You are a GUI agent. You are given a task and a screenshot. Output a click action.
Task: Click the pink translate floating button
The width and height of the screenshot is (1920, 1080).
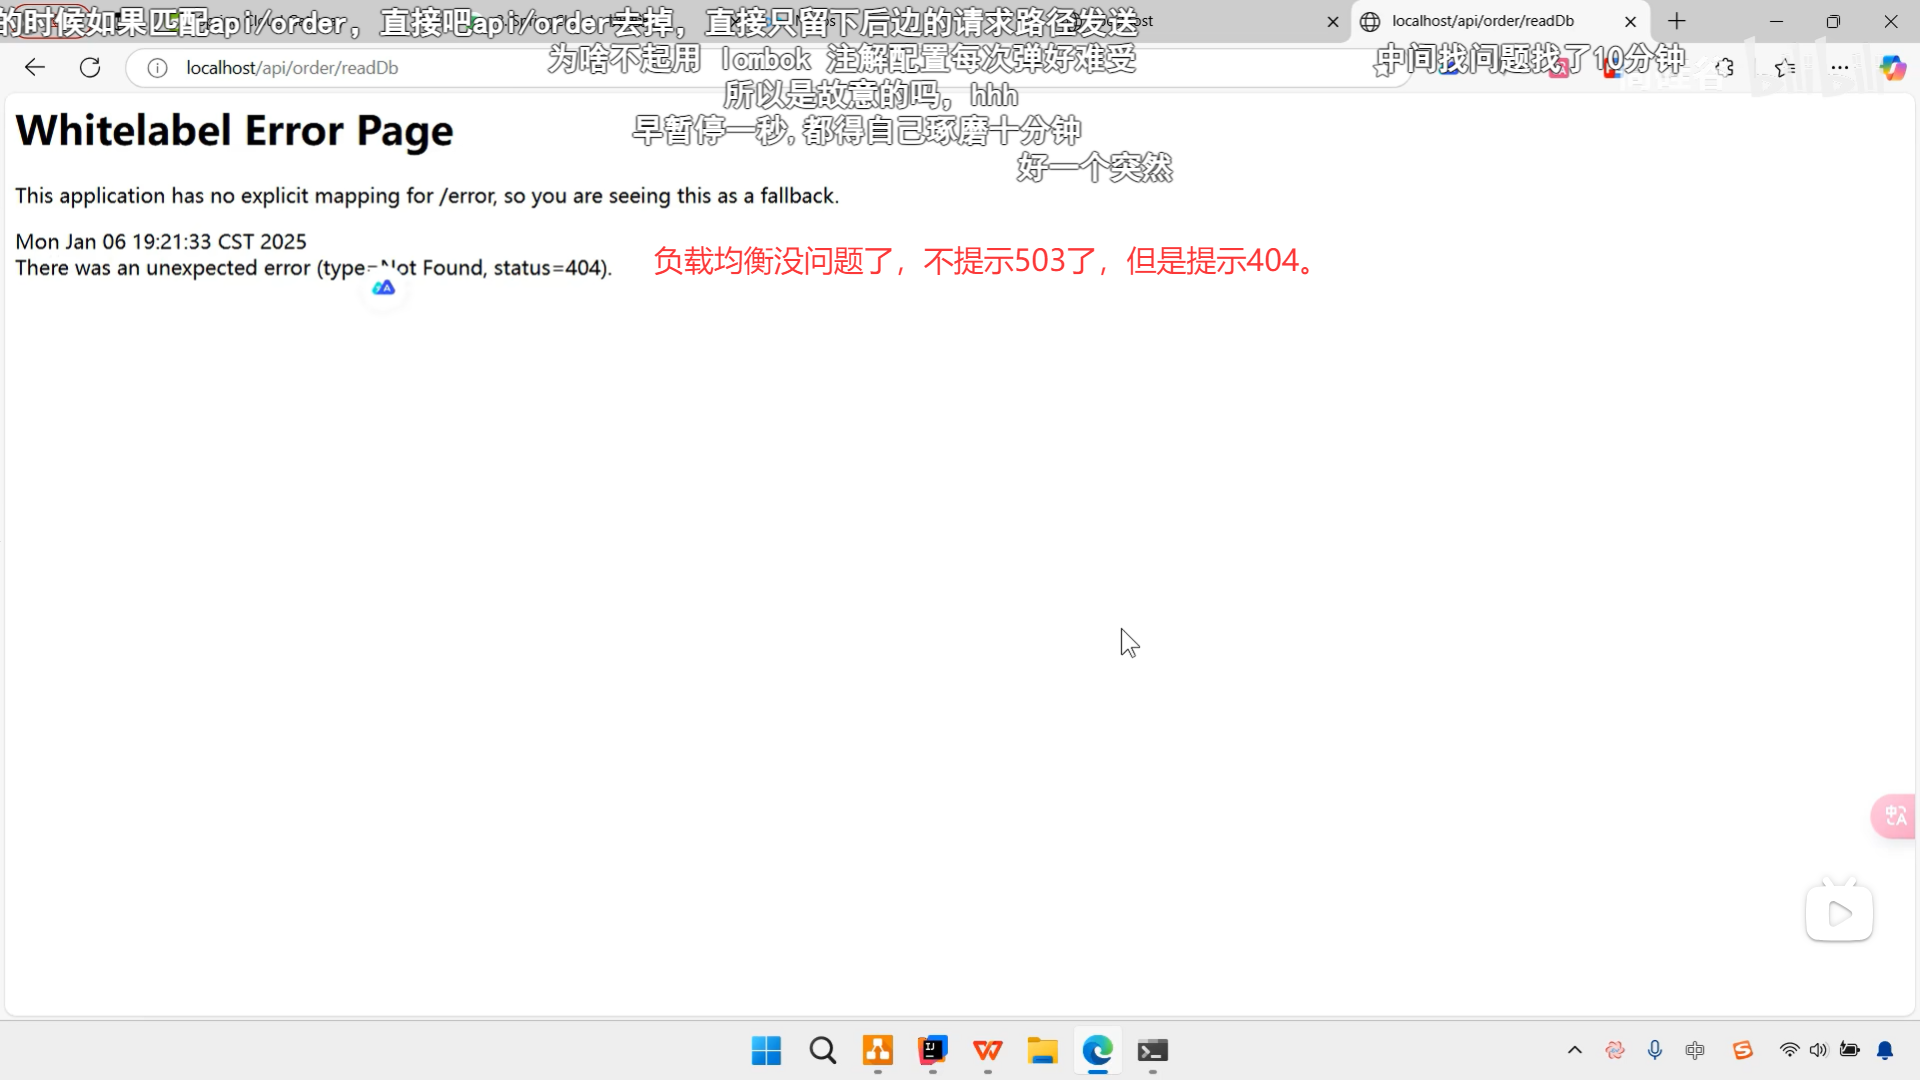(1895, 817)
